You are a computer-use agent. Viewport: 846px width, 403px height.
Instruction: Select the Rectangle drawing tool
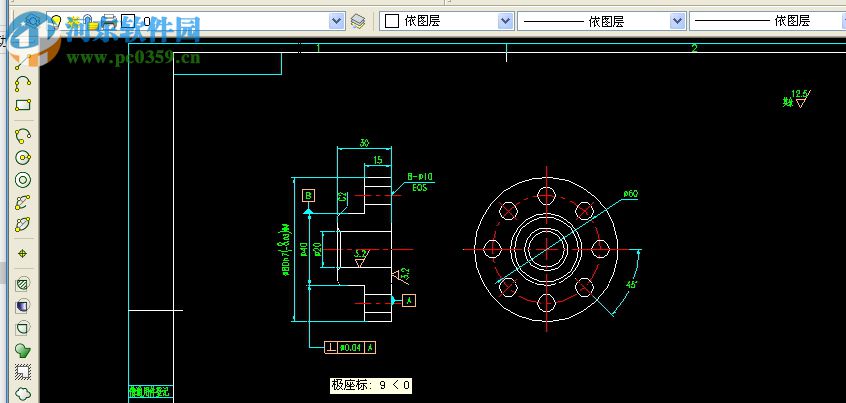pos(23,105)
